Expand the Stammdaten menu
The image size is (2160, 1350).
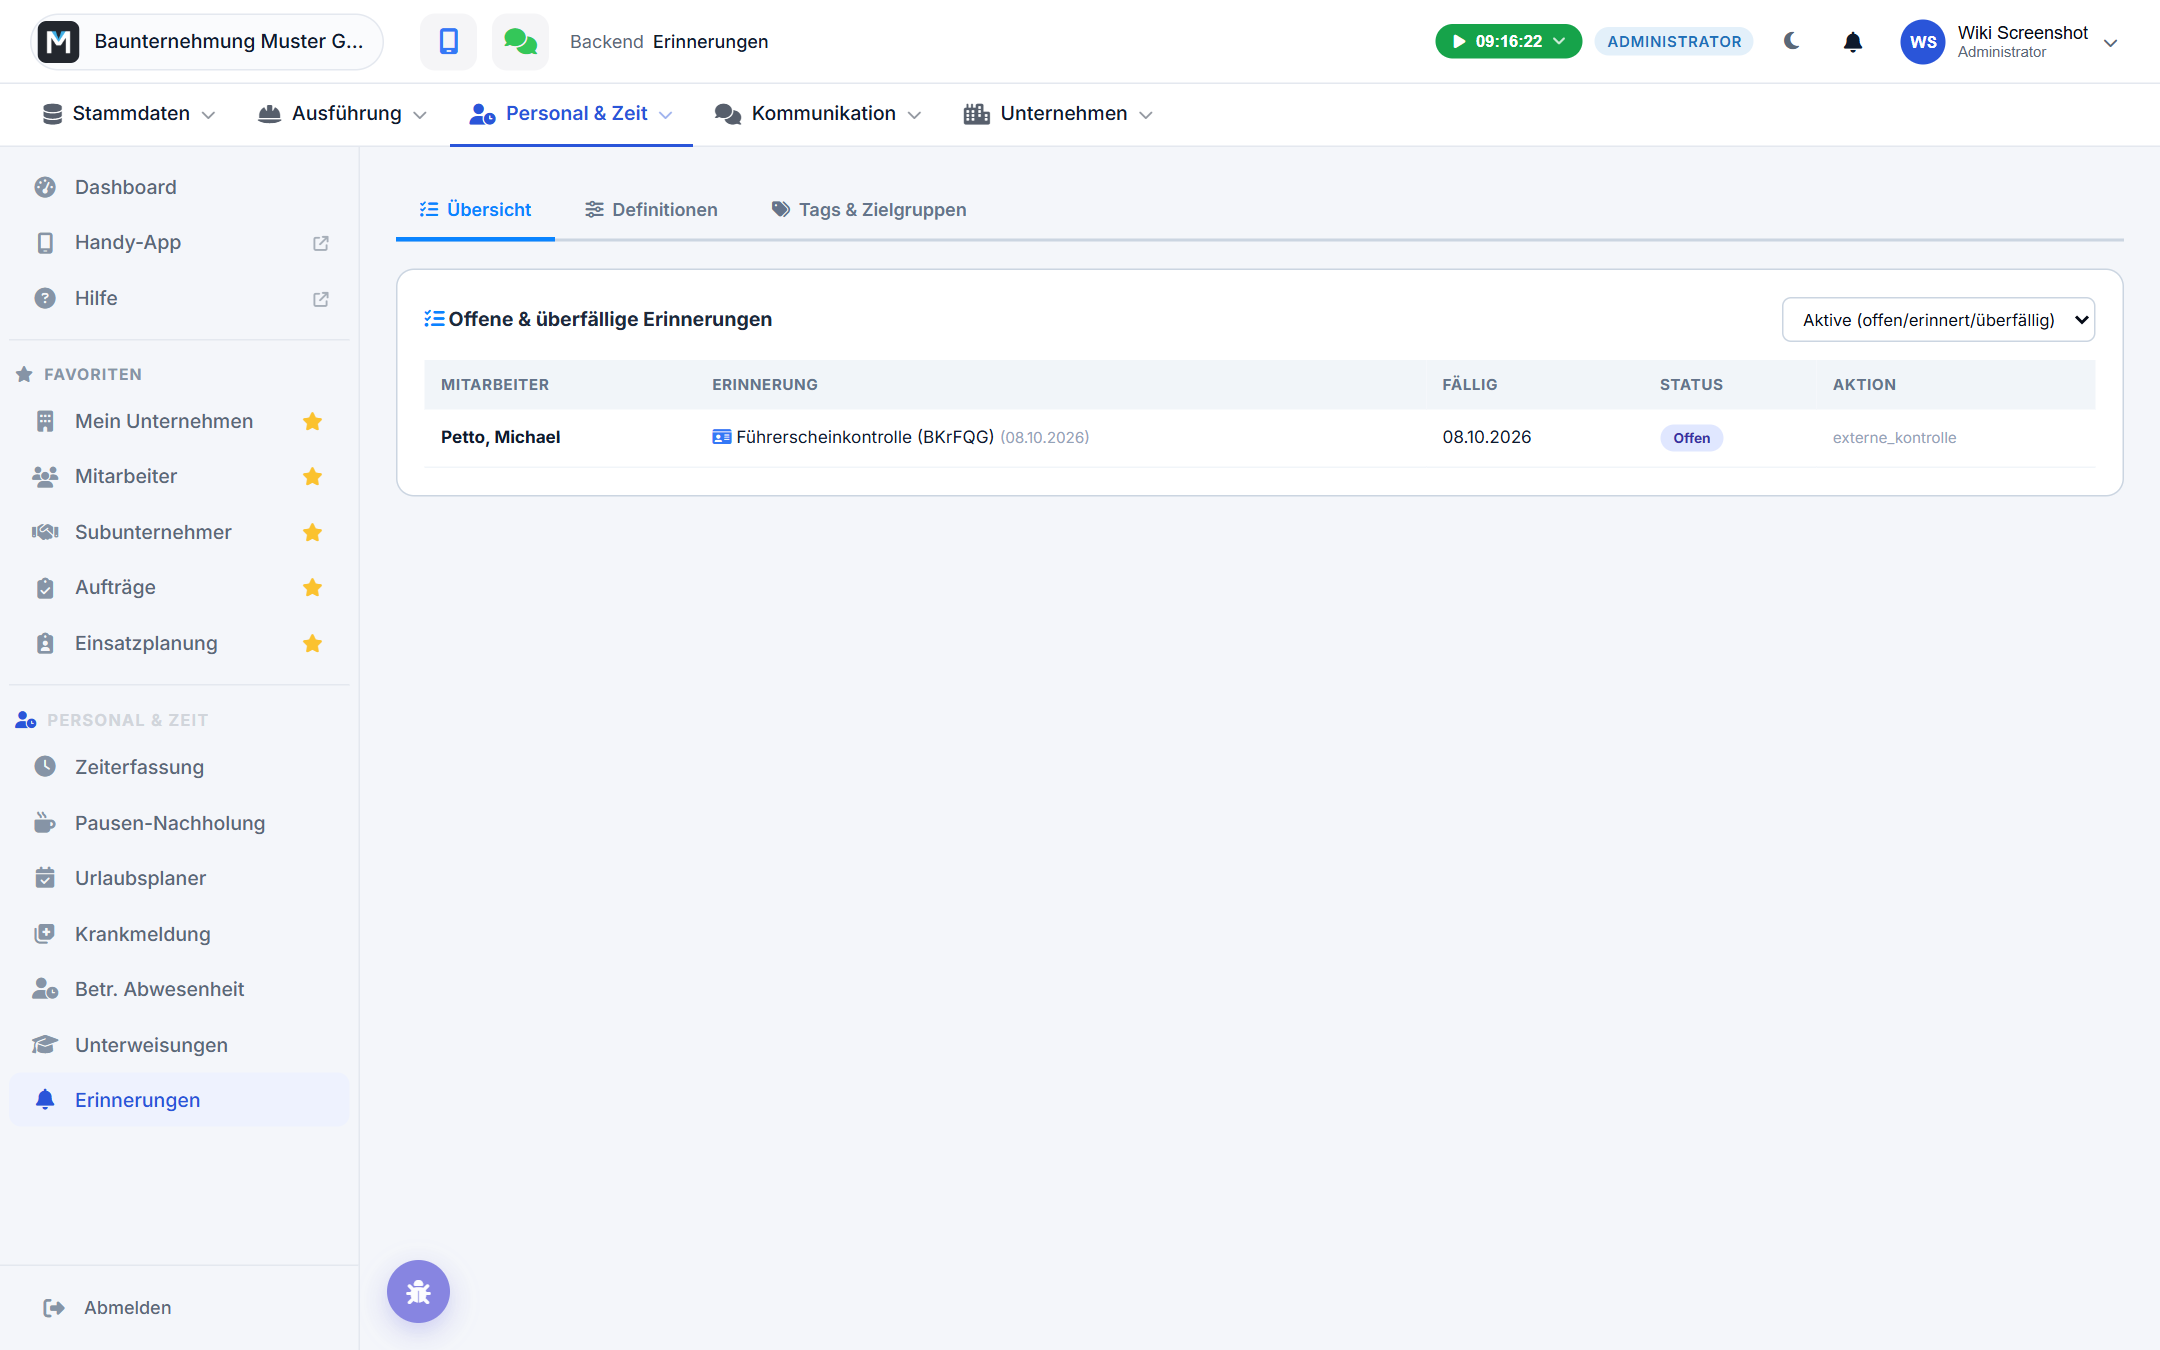pyautogui.click(x=129, y=114)
